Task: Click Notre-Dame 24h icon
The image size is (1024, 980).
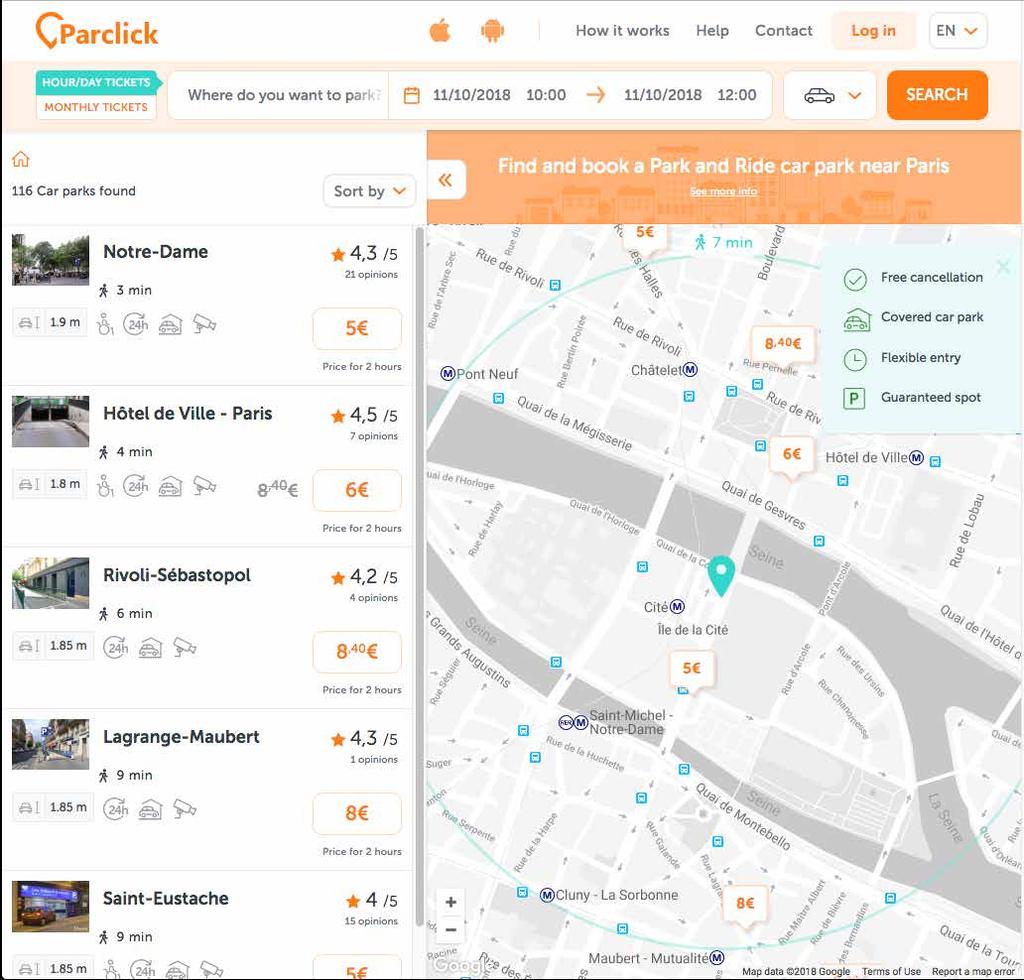Action: (x=136, y=324)
